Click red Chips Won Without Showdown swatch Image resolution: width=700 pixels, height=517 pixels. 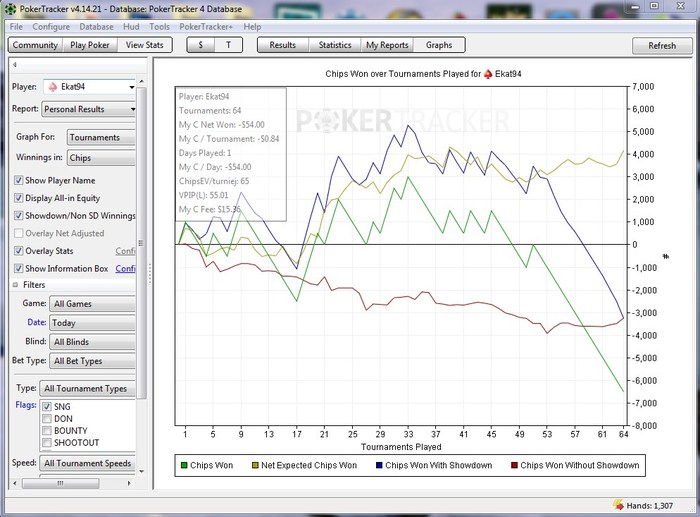point(514,466)
